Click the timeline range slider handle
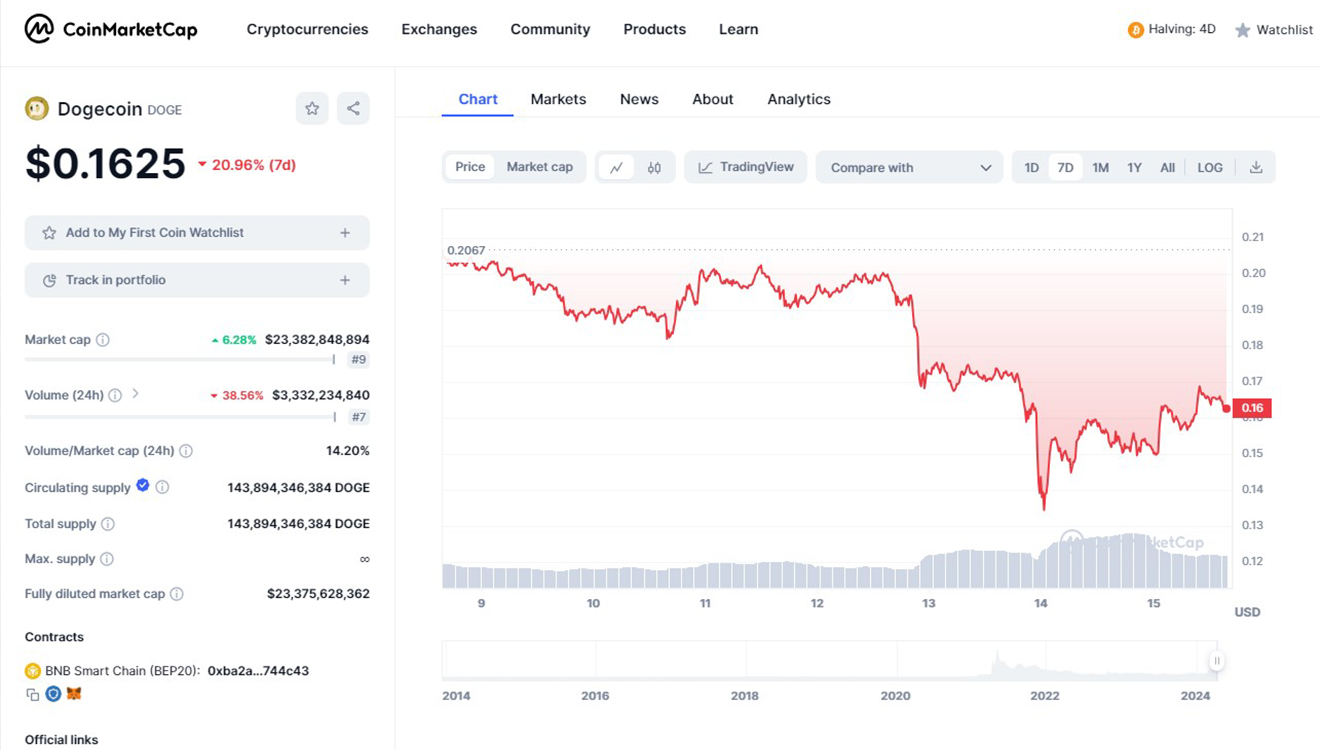Image resolution: width=1320 pixels, height=750 pixels. [x=1216, y=661]
